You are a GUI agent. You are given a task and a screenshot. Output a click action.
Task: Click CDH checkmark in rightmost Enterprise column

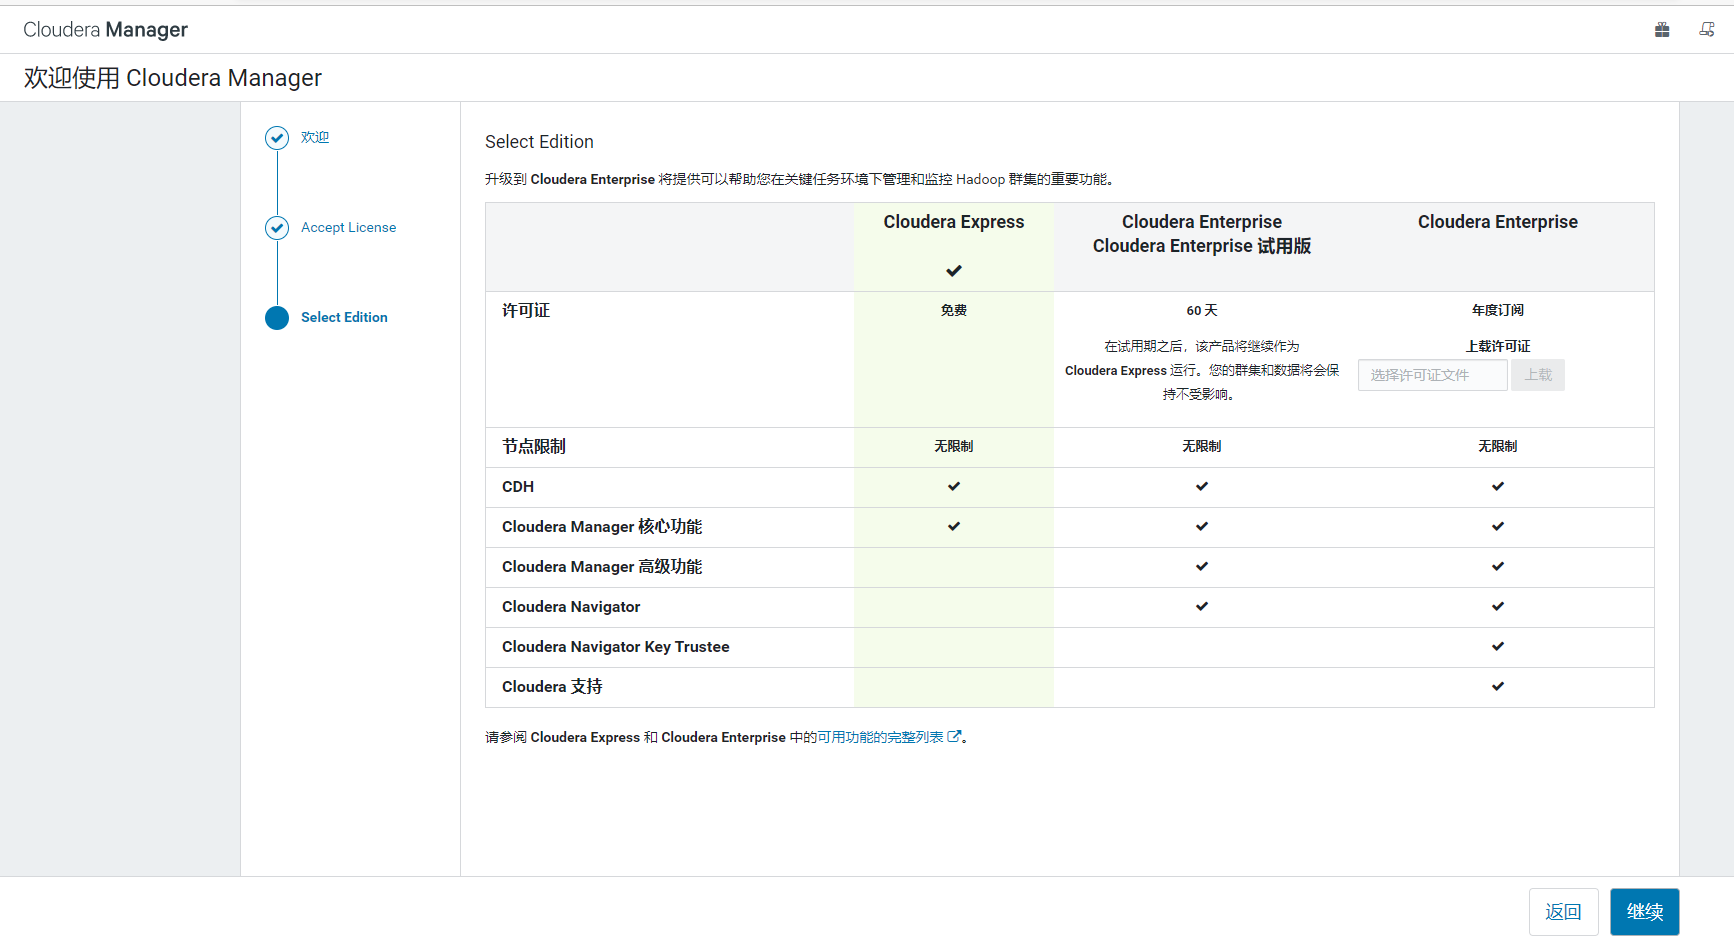(x=1498, y=487)
